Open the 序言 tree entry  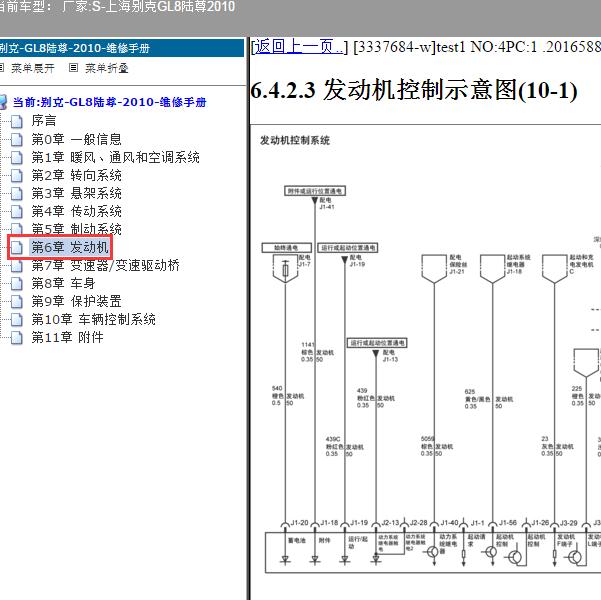[x=44, y=121]
